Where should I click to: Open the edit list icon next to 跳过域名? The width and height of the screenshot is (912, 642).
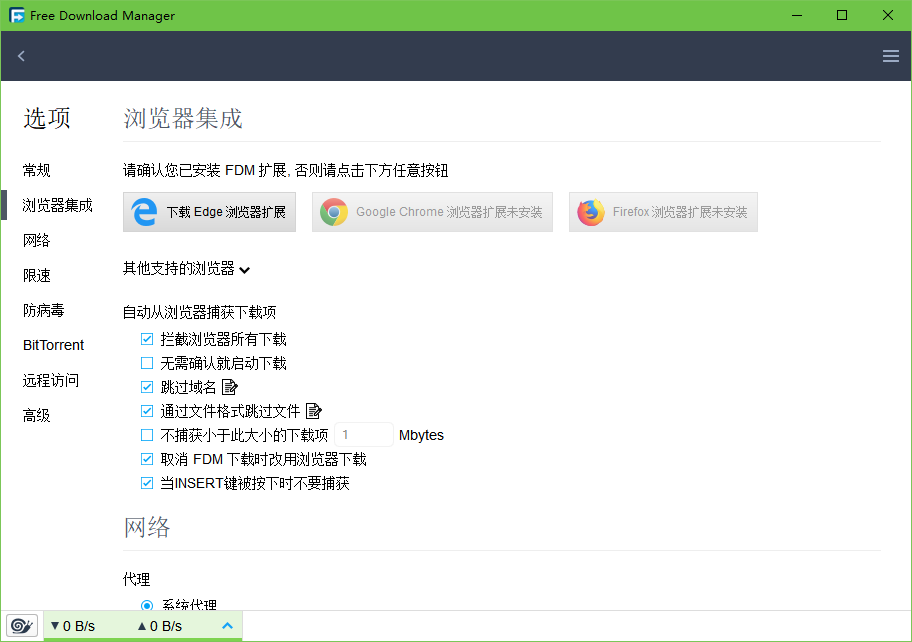coord(230,387)
